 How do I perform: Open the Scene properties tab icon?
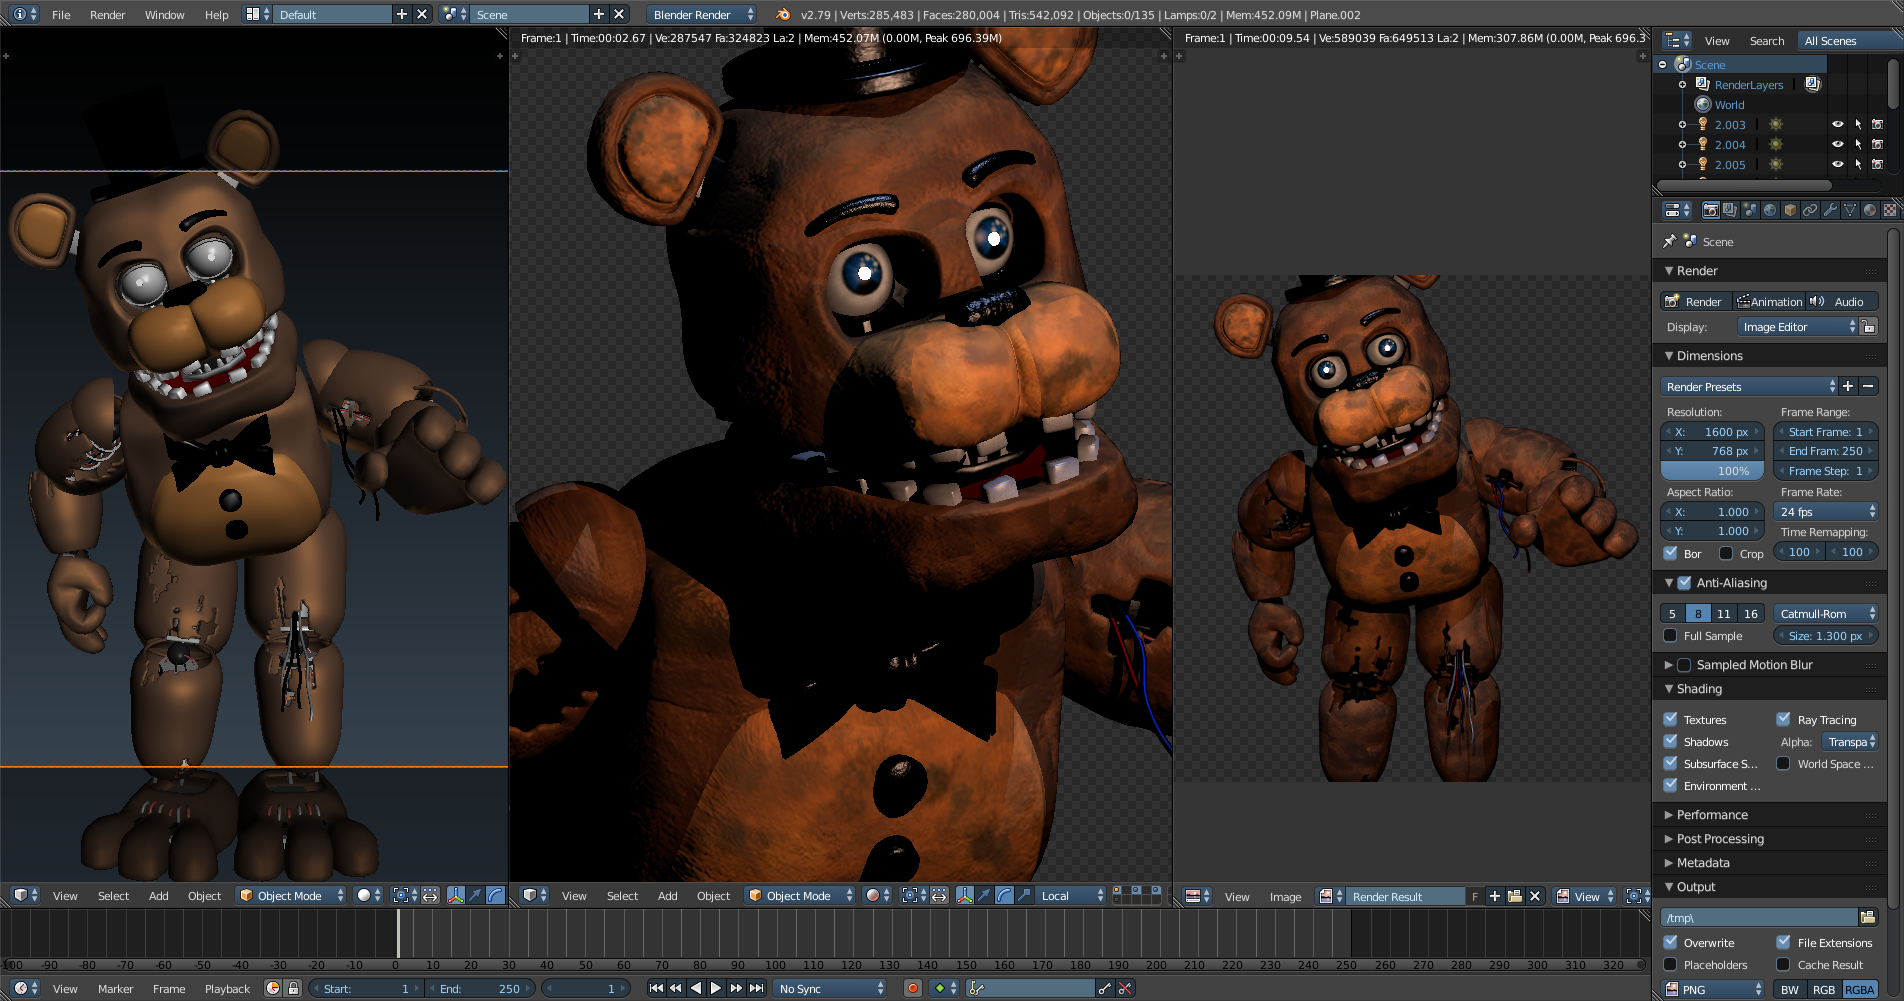[1750, 210]
